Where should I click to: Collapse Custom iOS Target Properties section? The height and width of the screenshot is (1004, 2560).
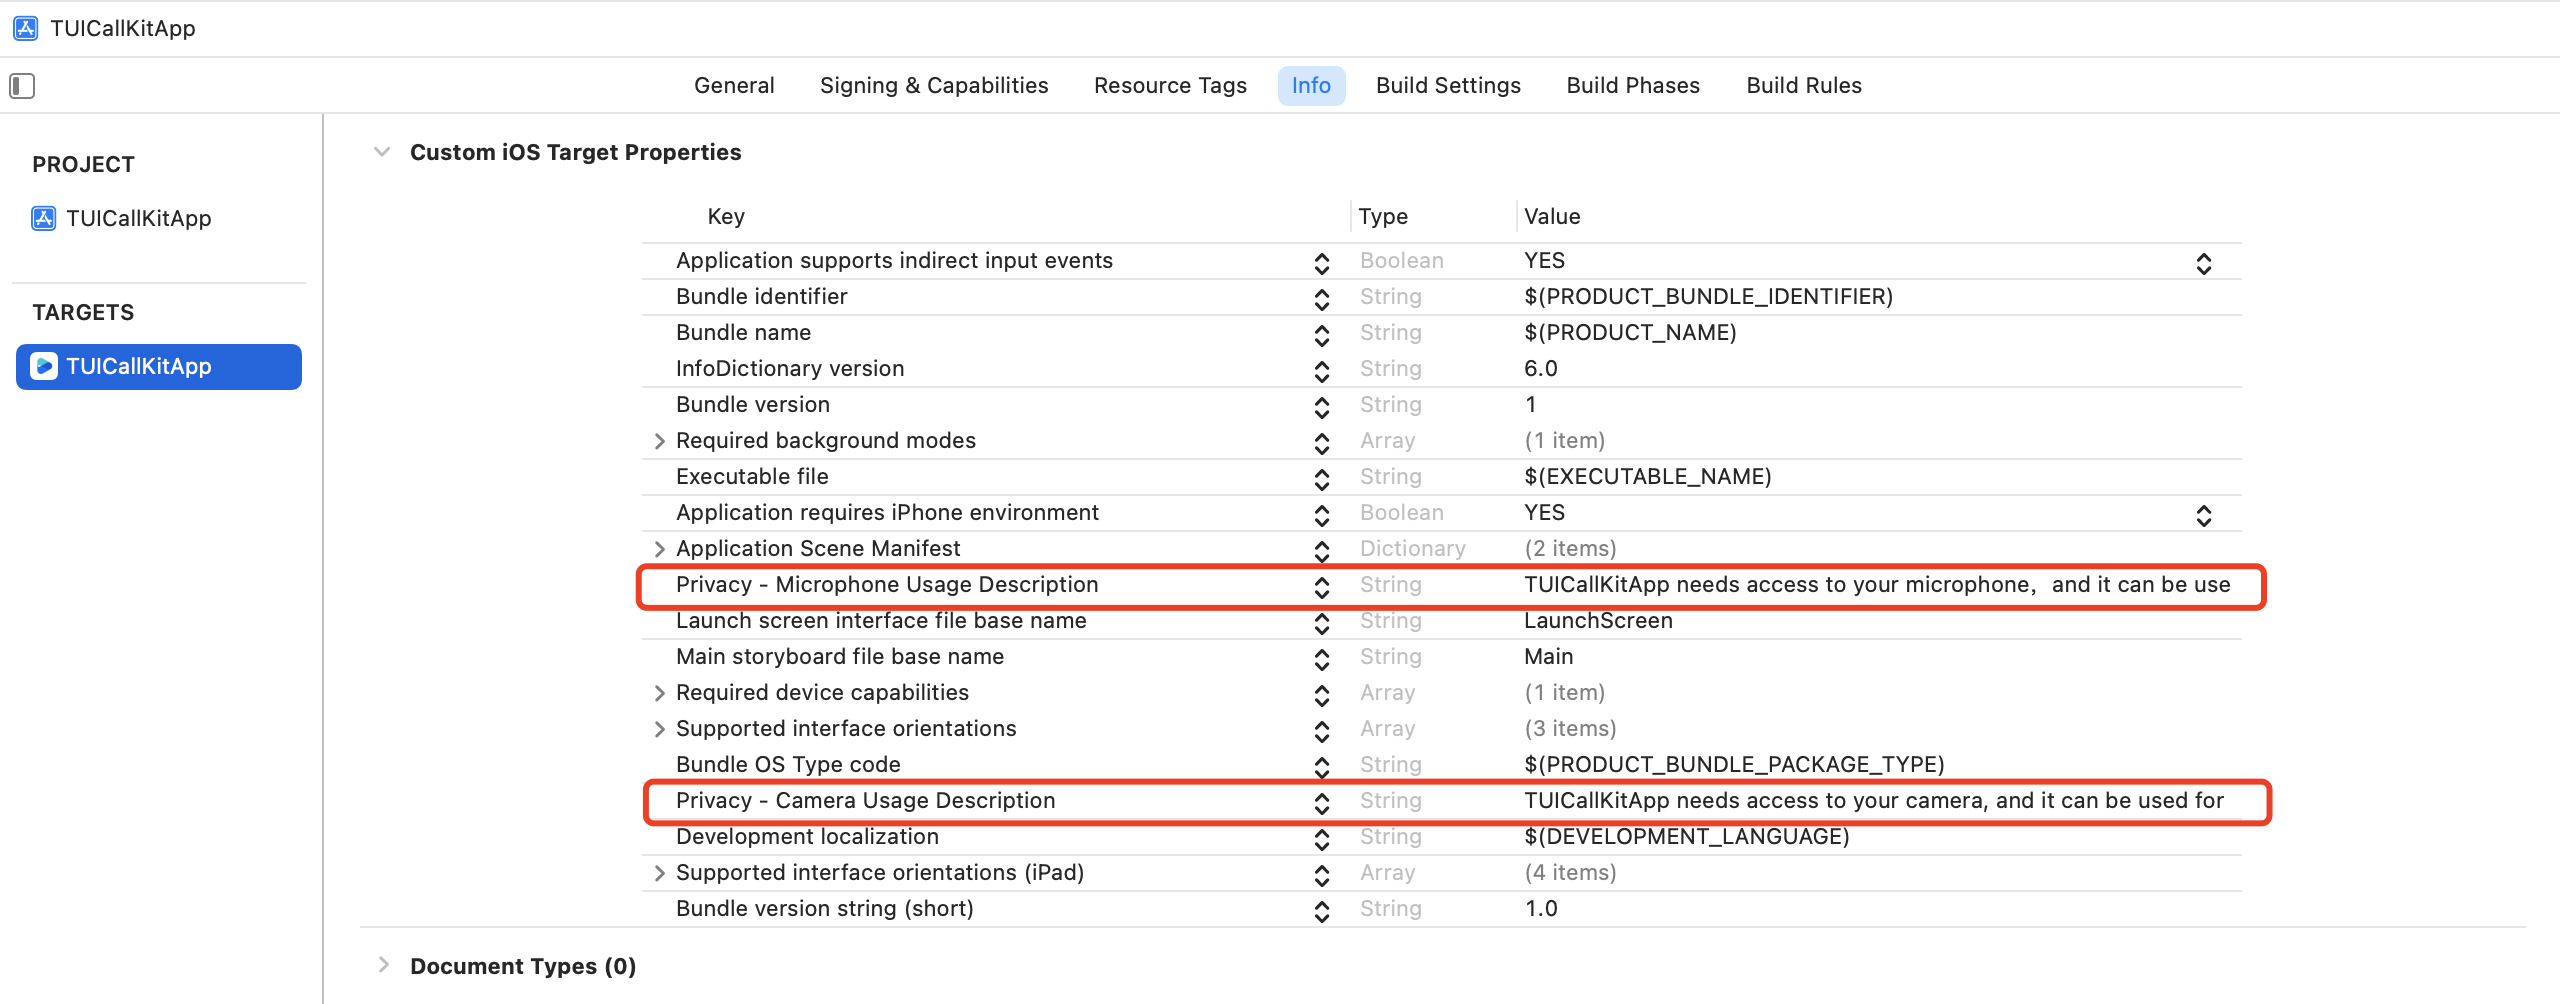[x=382, y=152]
